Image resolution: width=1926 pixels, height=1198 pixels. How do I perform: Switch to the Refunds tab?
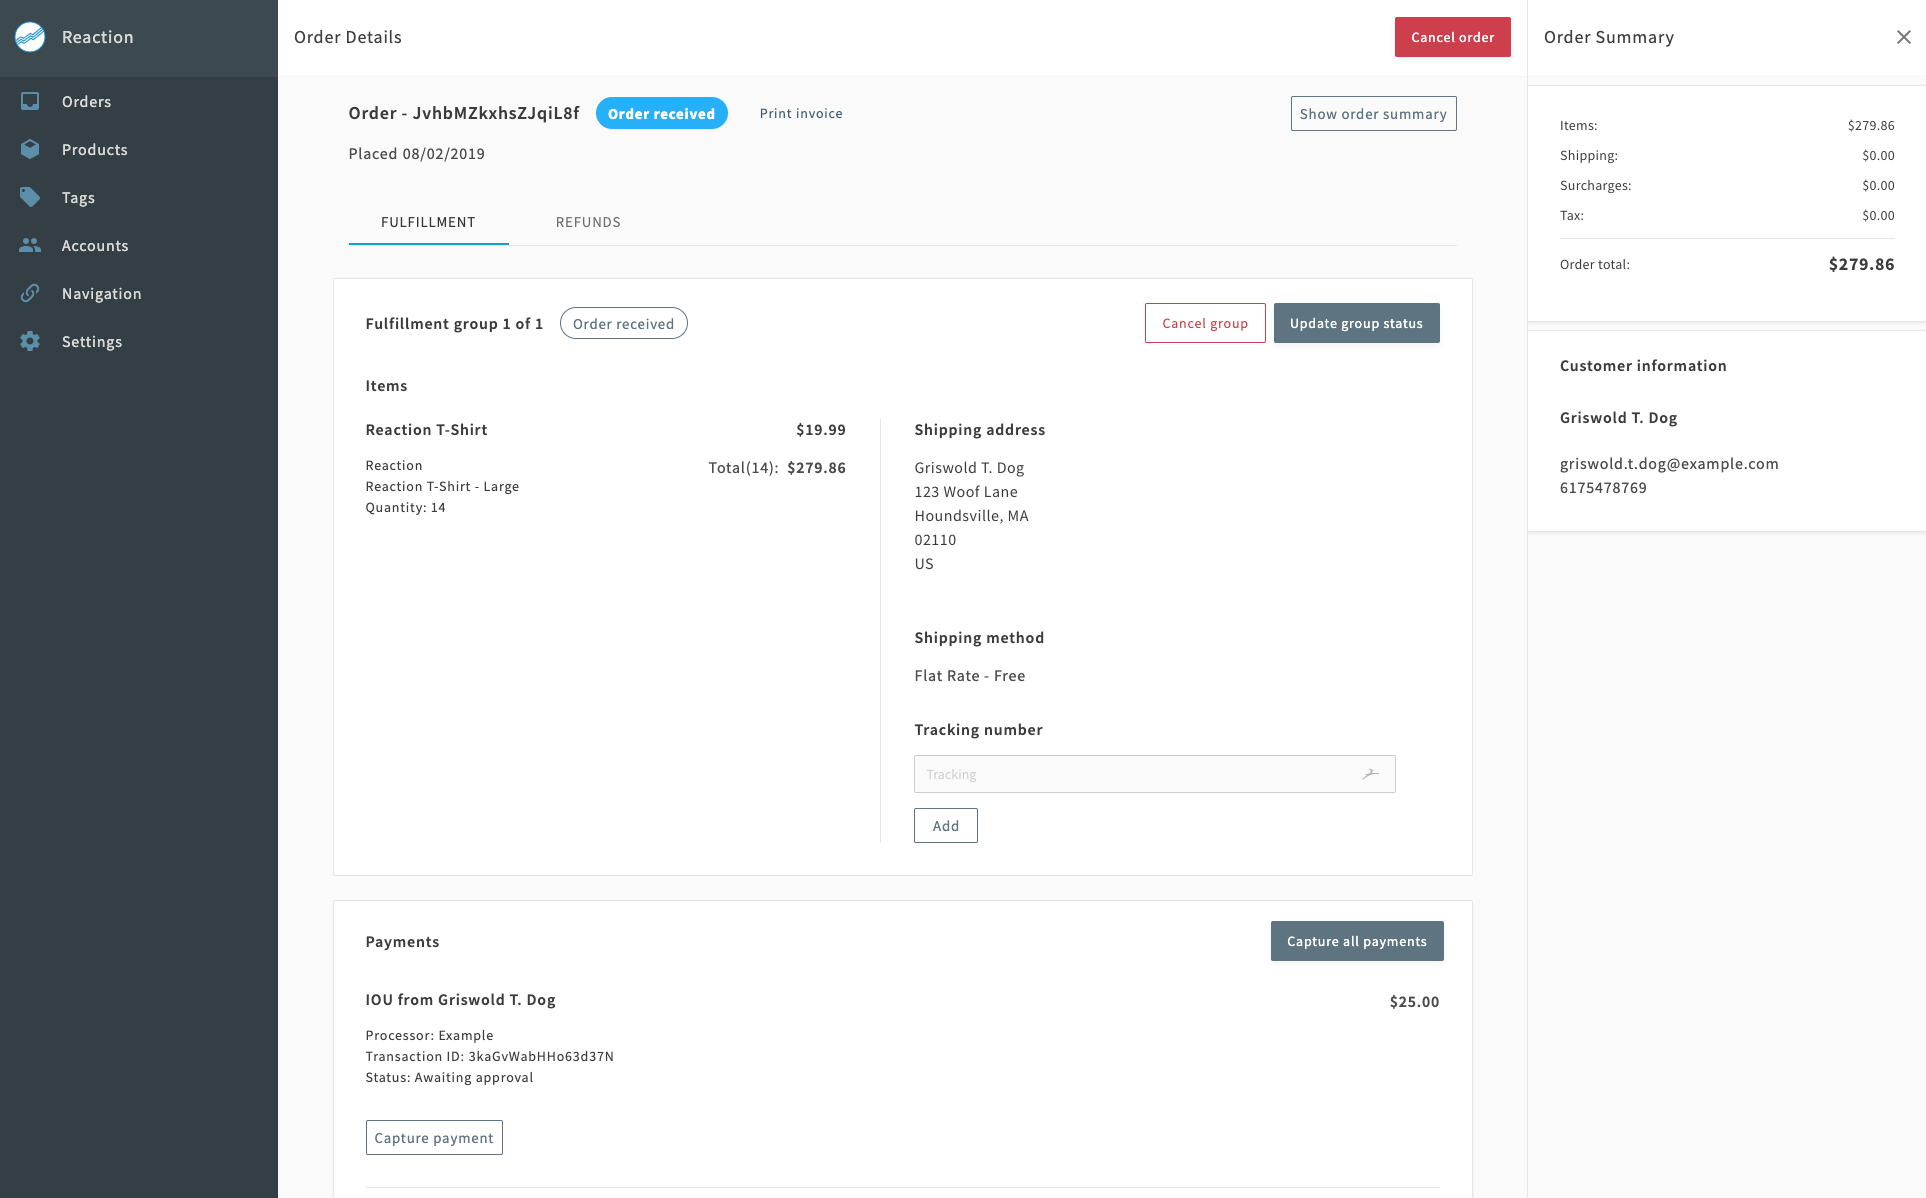pyautogui.click(x=588, y=222)
